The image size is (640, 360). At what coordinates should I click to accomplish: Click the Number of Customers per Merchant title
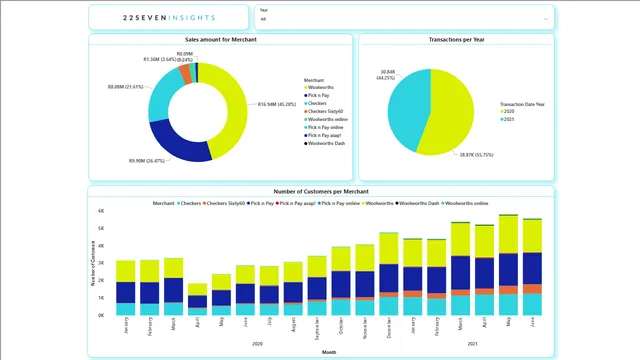(x=321, y=191)
